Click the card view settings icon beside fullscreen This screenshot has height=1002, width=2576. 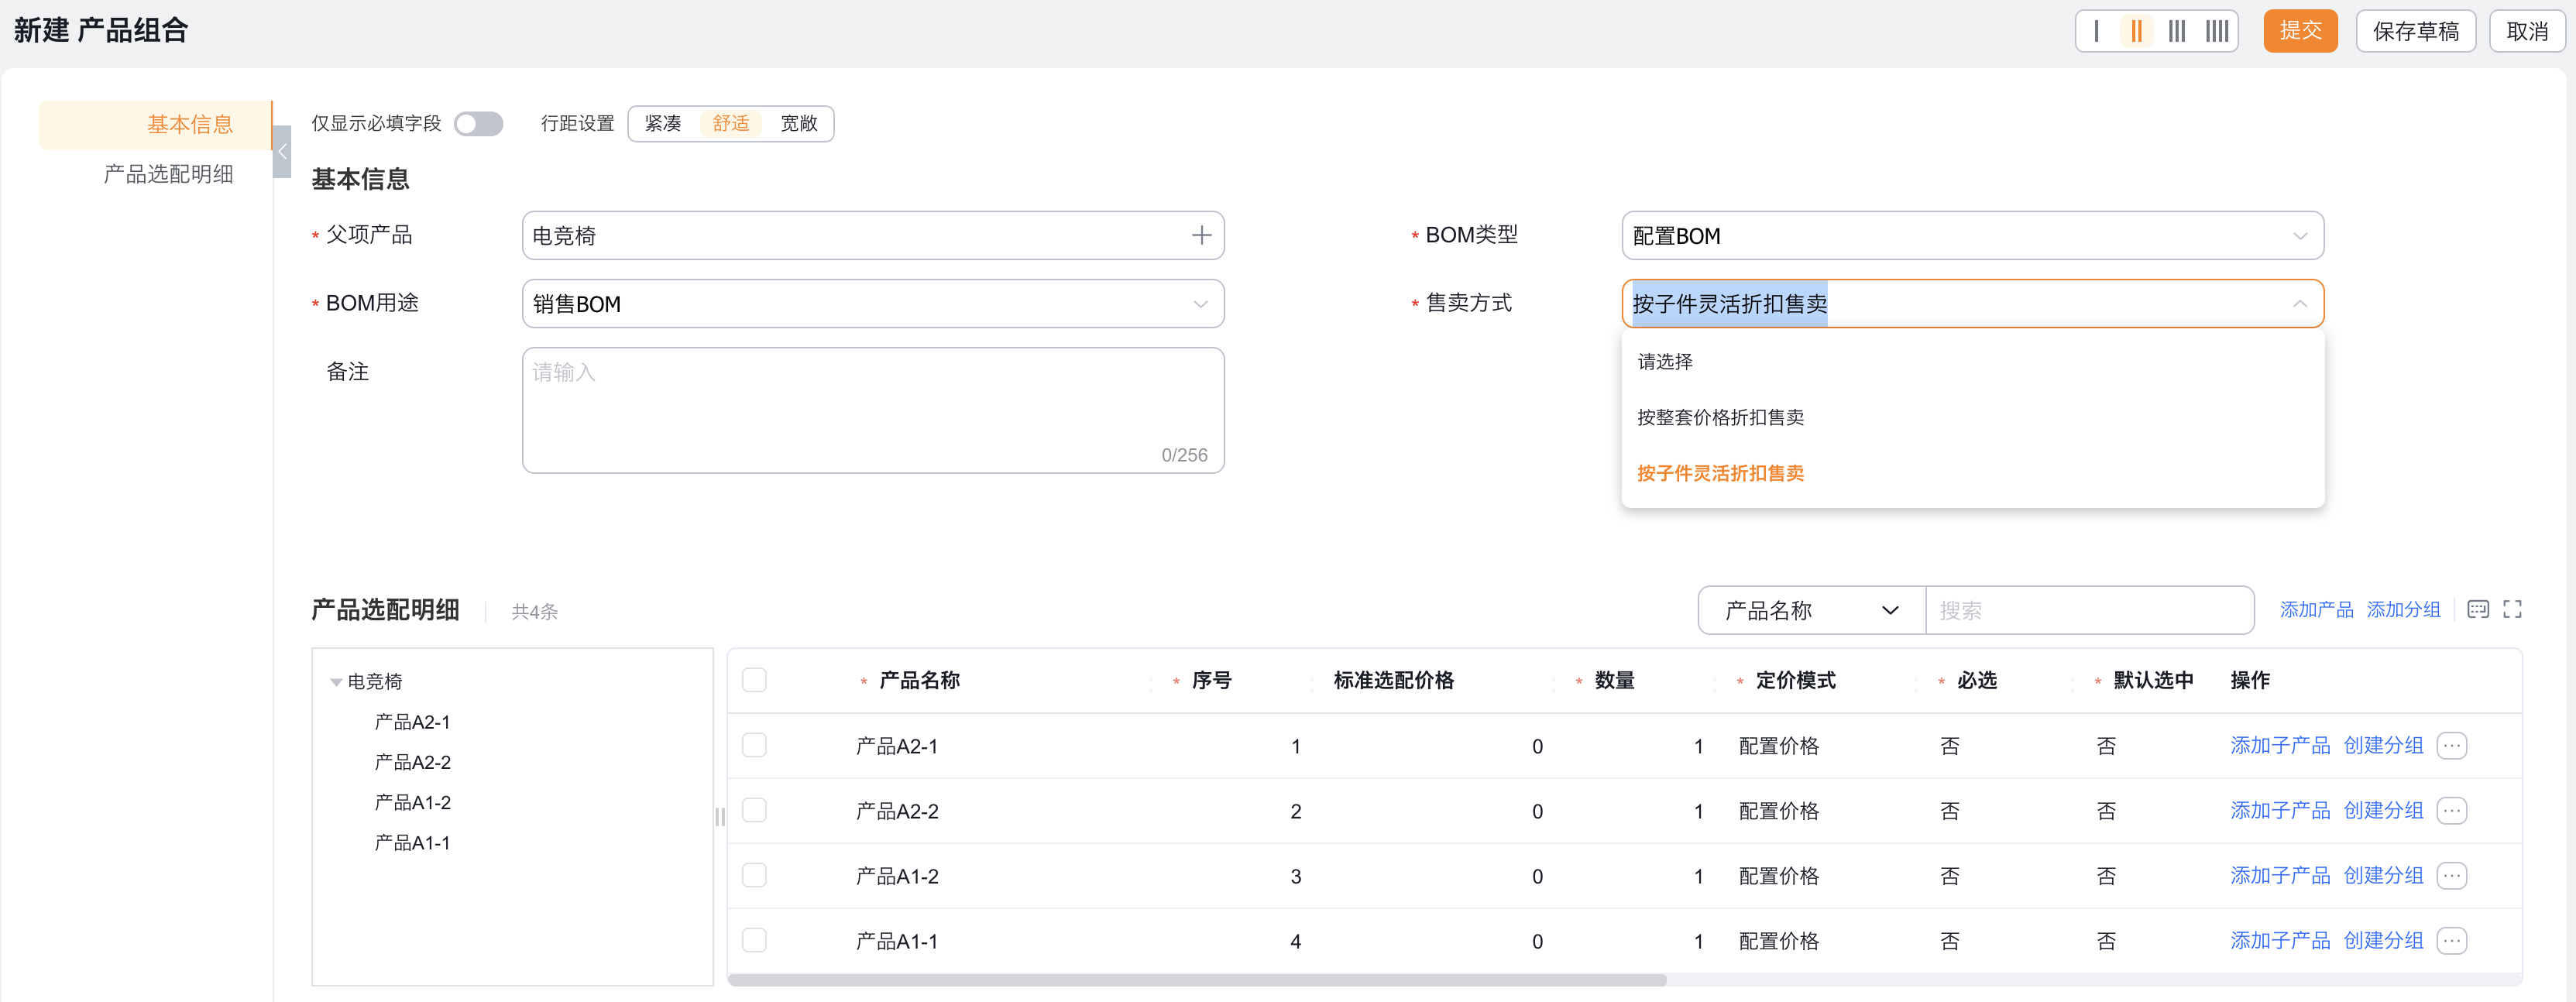click(x=2479, y=608)
